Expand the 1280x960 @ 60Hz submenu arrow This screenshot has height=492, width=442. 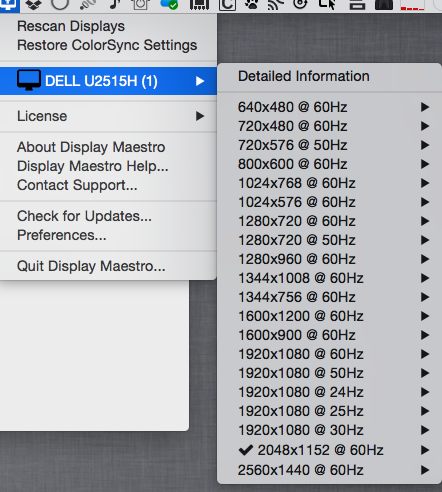click(x=425, y=259)
